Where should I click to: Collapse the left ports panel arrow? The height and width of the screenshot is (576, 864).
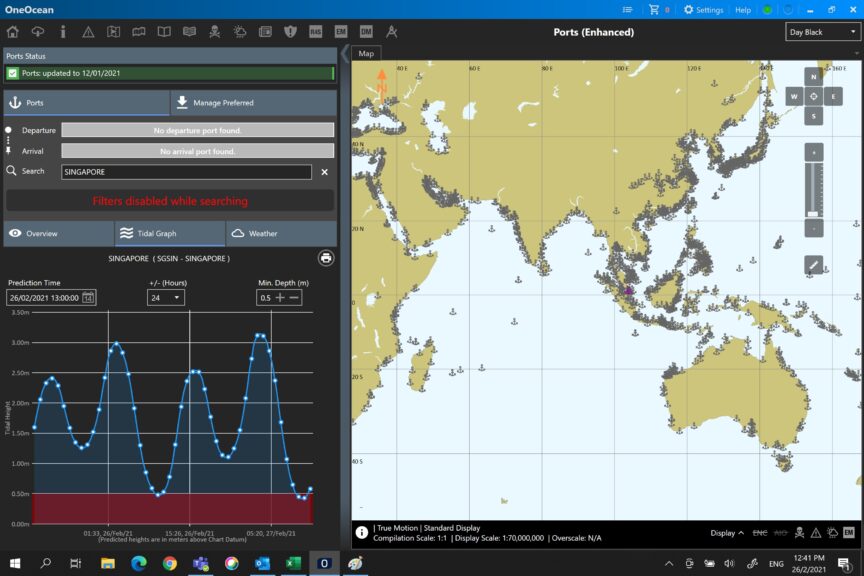[x=345, y=54]
